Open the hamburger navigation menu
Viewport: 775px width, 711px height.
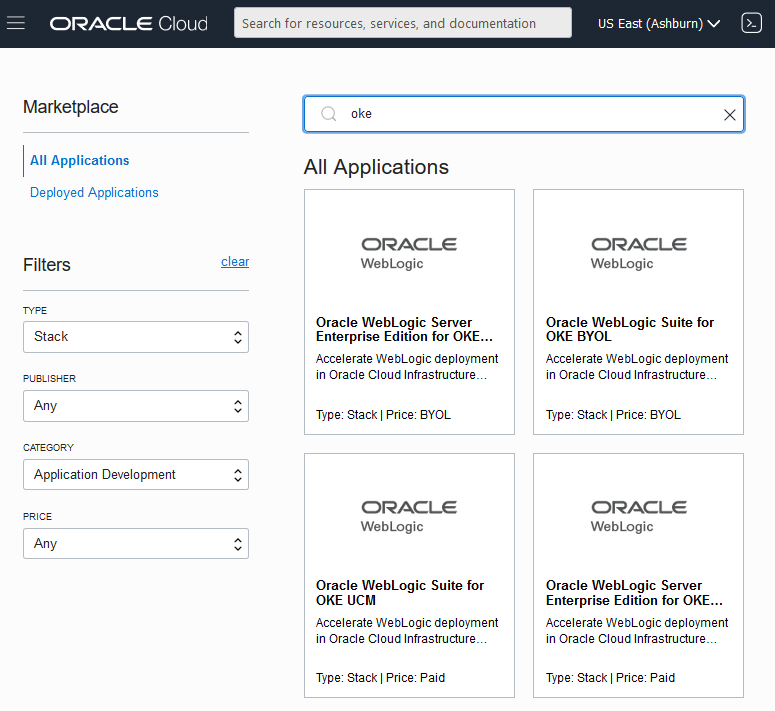click(16, 23)
